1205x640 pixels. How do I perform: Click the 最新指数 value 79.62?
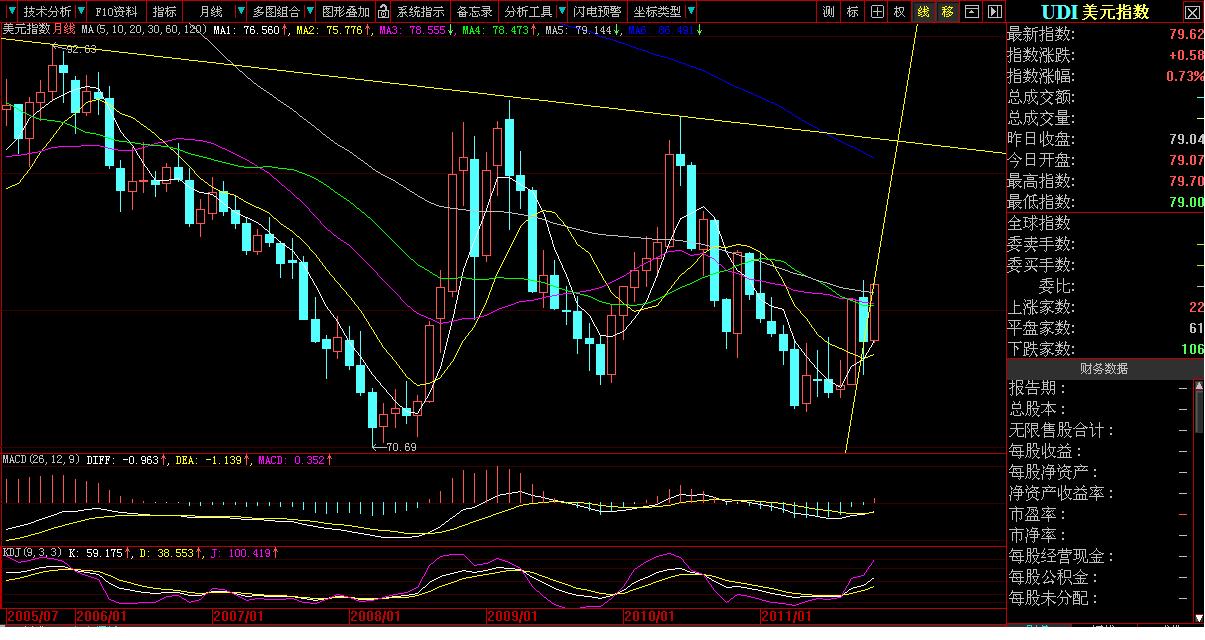[1185, 35]
